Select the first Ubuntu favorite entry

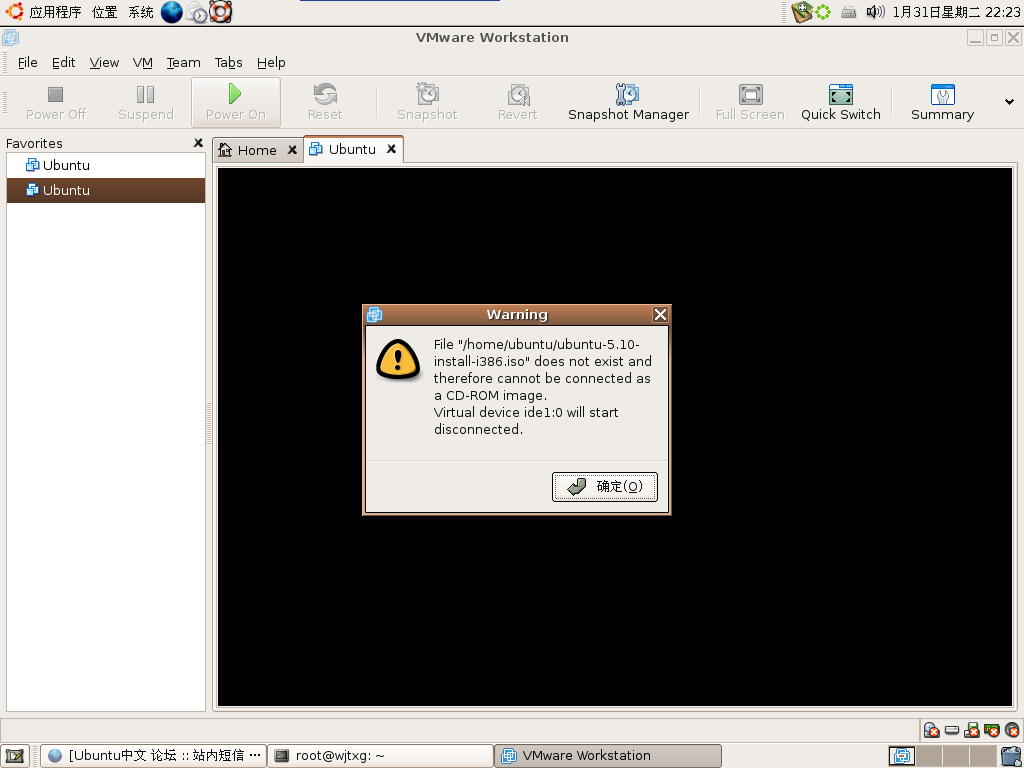(x=106, y=165)
